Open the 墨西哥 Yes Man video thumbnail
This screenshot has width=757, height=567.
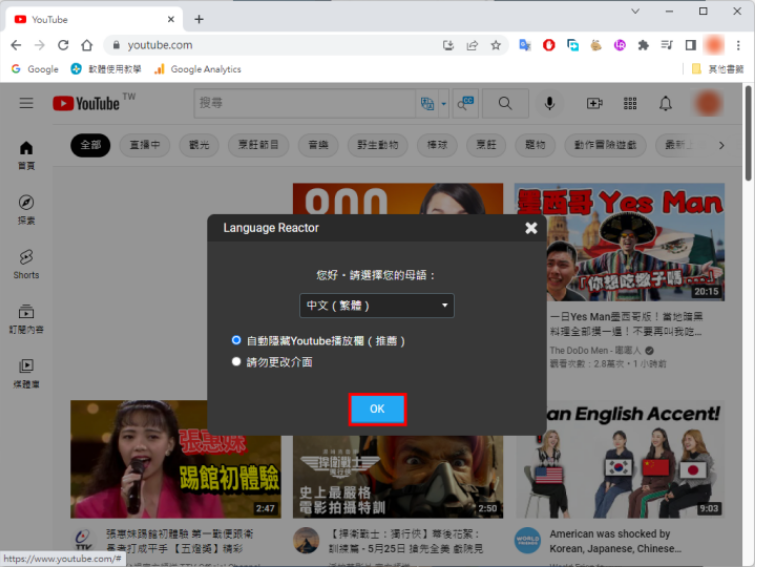click(619, 241)
